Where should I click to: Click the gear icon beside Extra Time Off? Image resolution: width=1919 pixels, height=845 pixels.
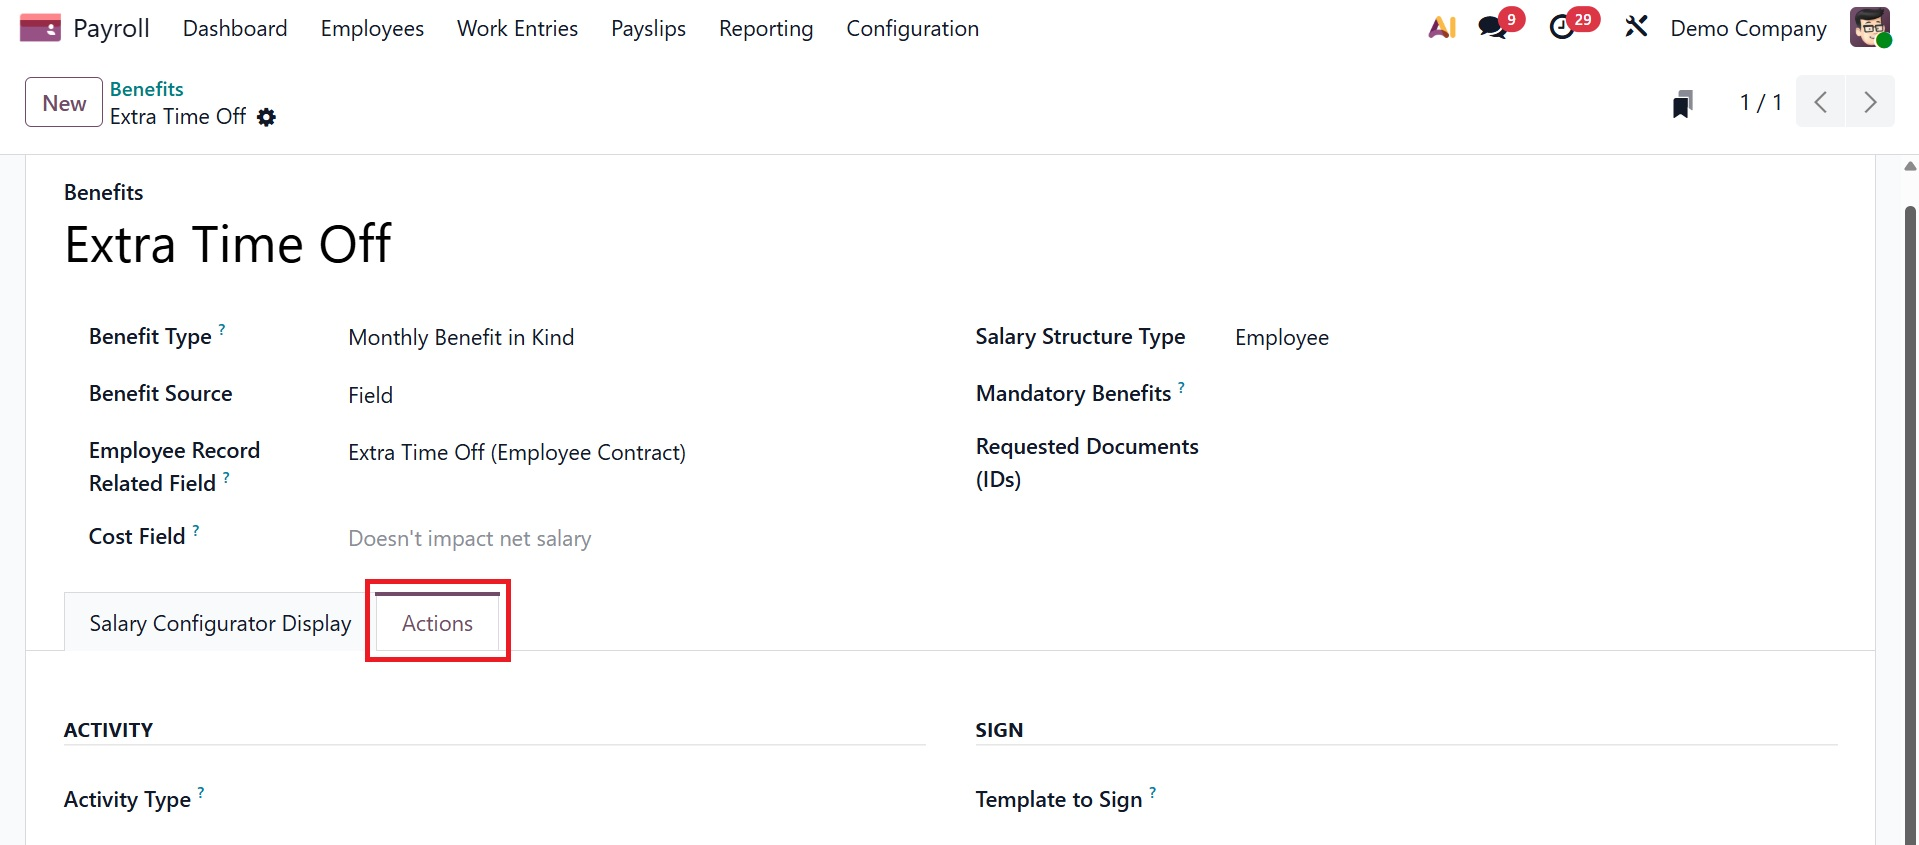point(266,117)
